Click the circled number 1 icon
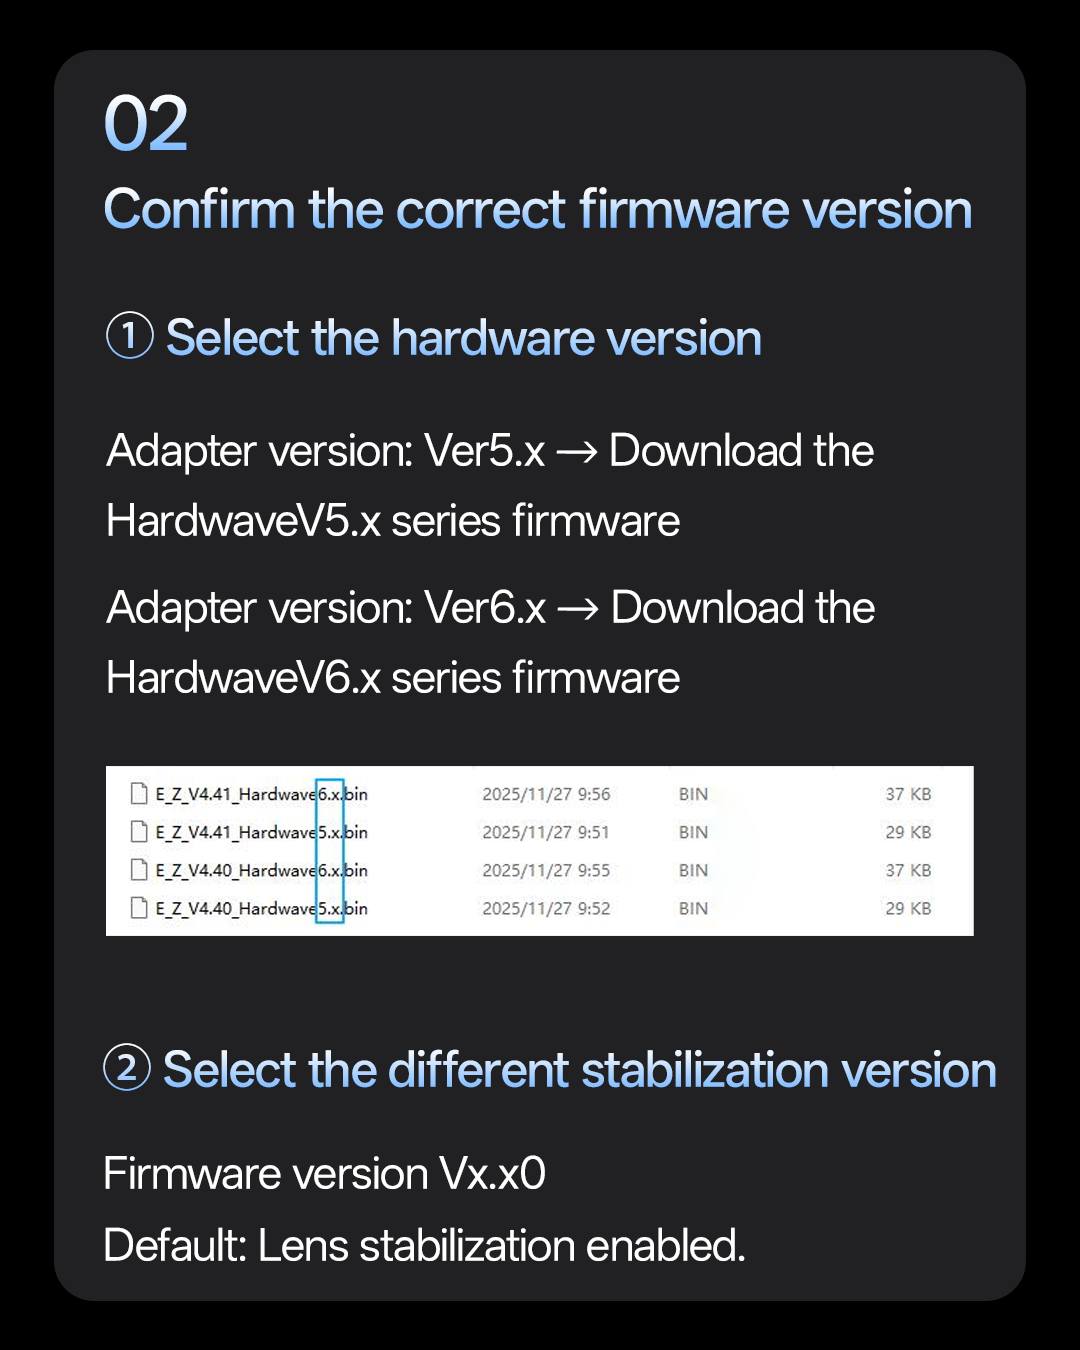The image size is (1080, 1350). [129, 336]
